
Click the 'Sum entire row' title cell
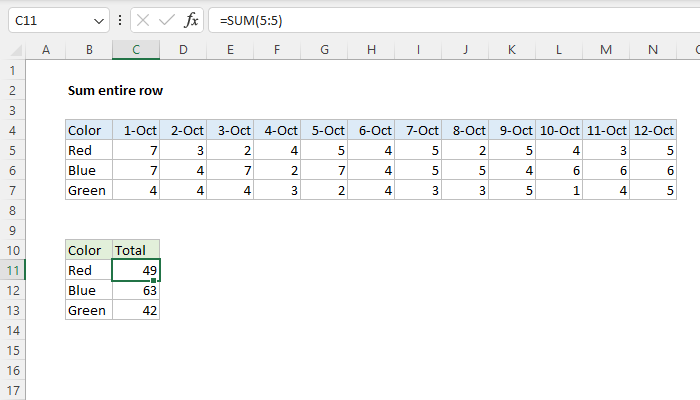[114, 90]
